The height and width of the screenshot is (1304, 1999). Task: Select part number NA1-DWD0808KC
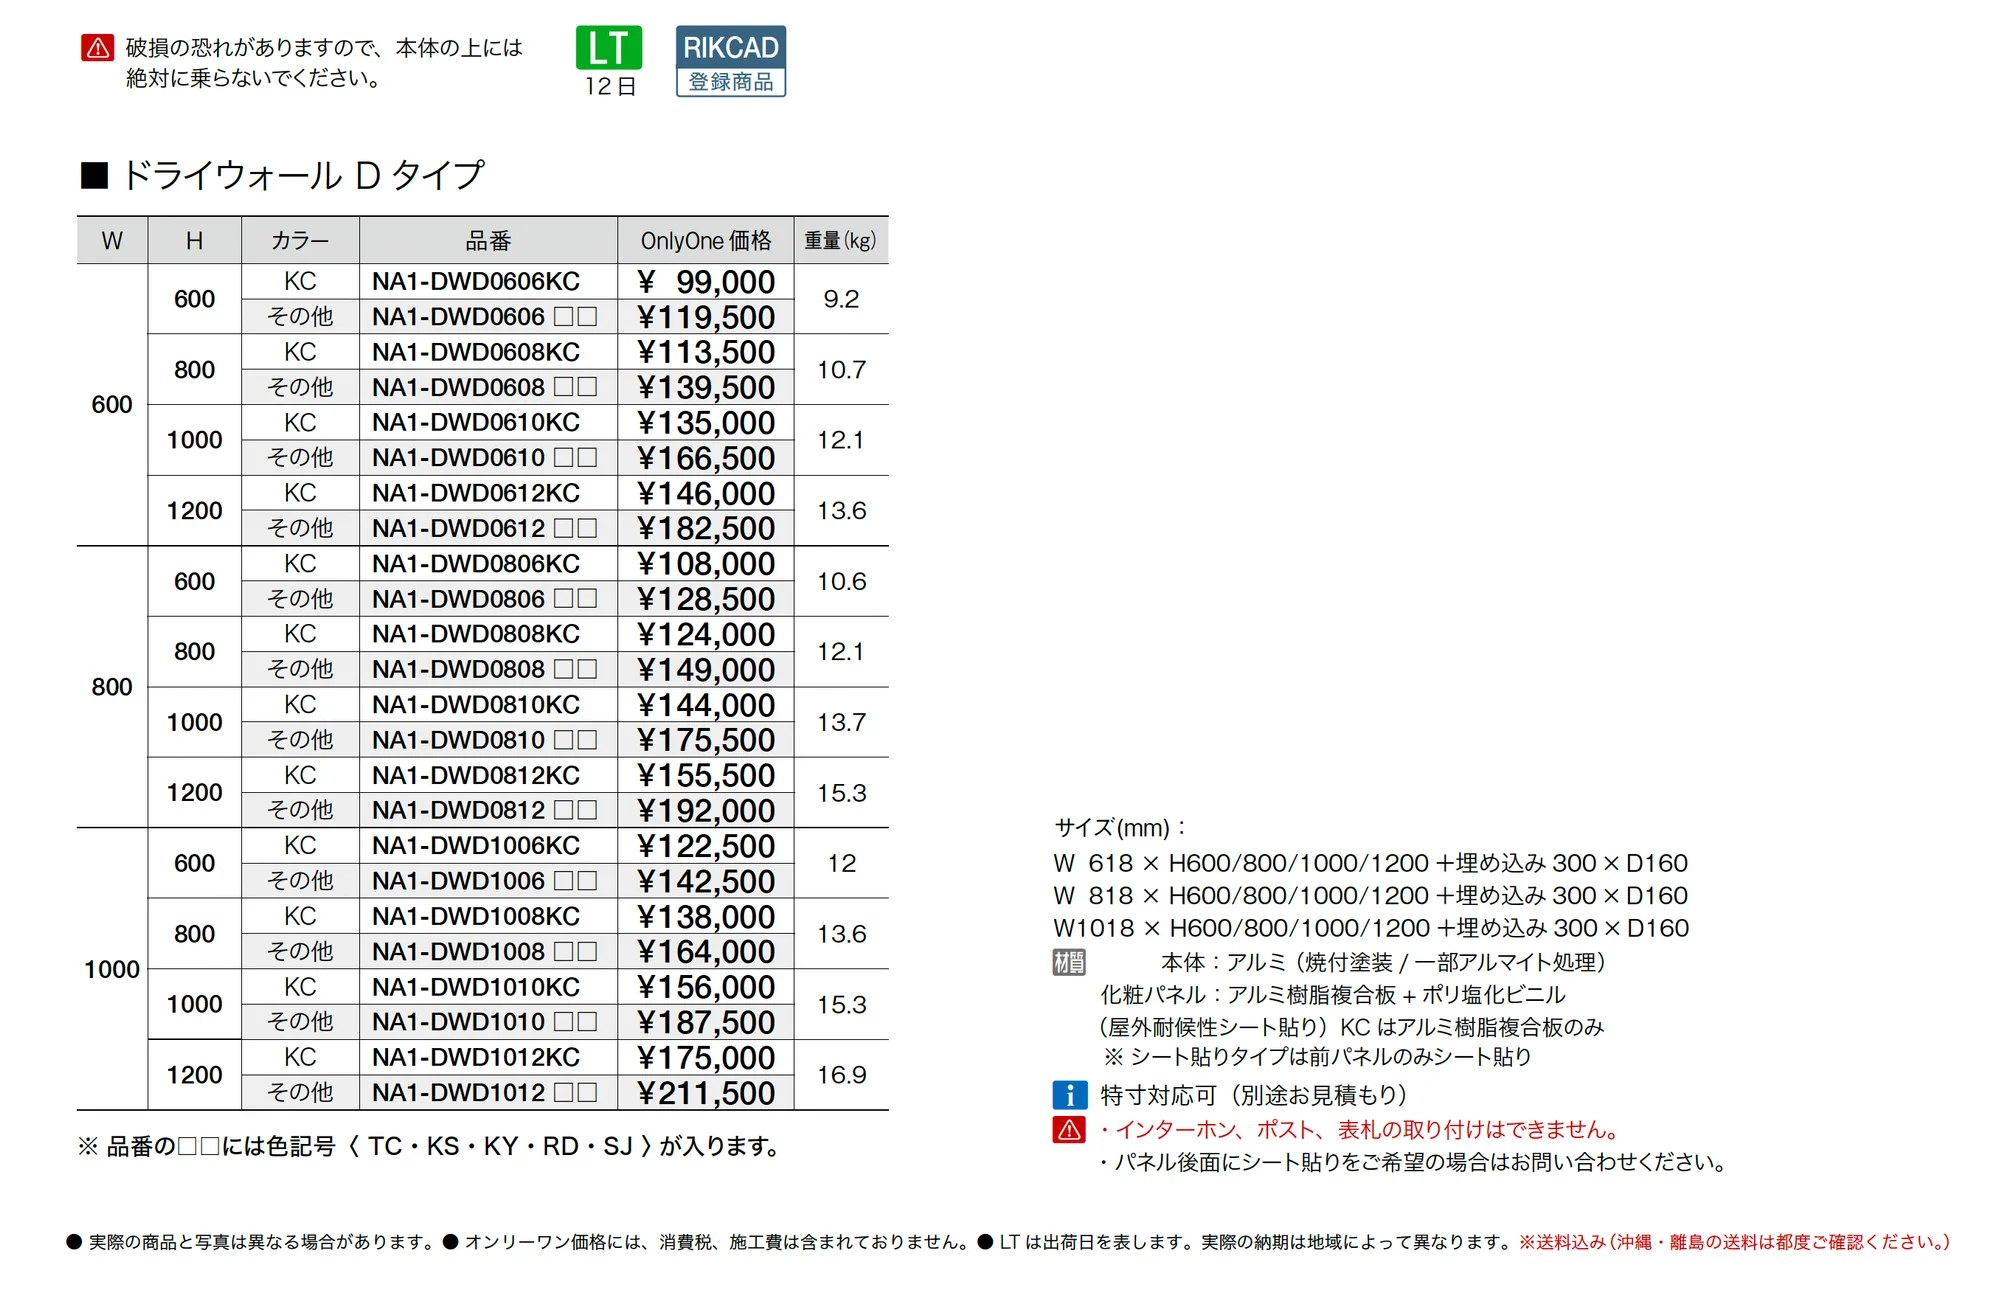[x=476, y=634]
